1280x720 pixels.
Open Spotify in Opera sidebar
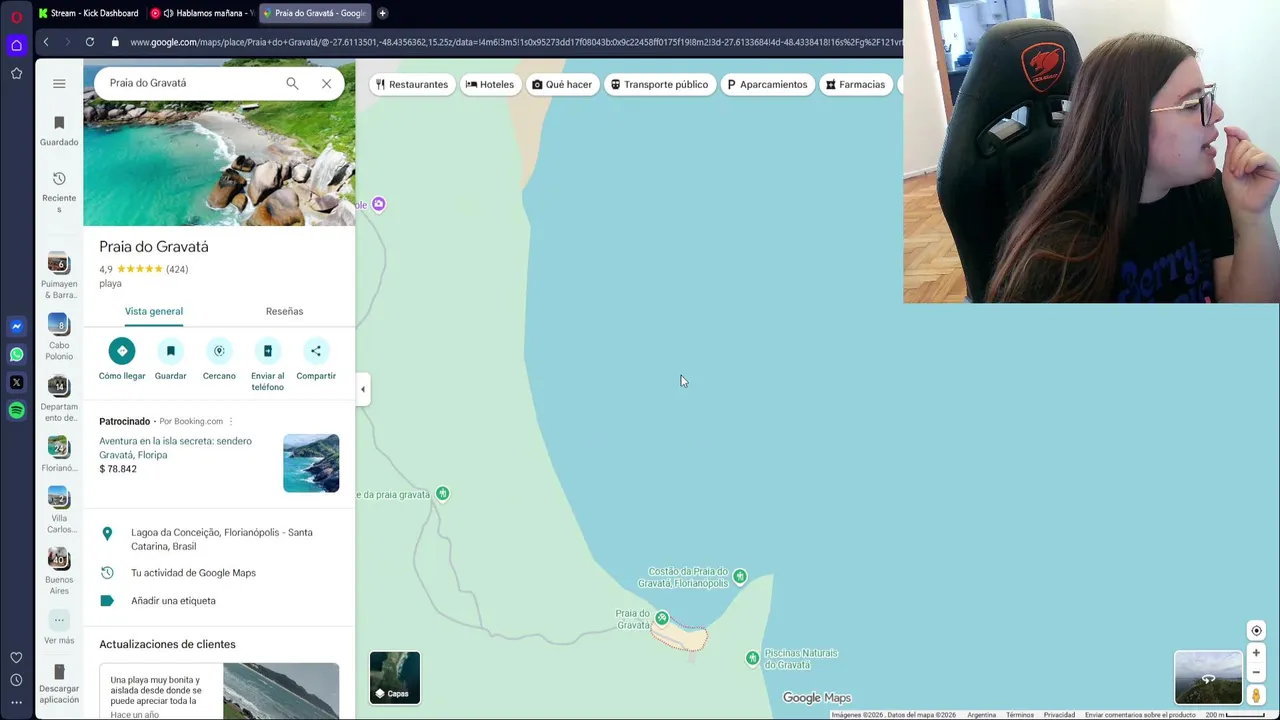point(16,410)
